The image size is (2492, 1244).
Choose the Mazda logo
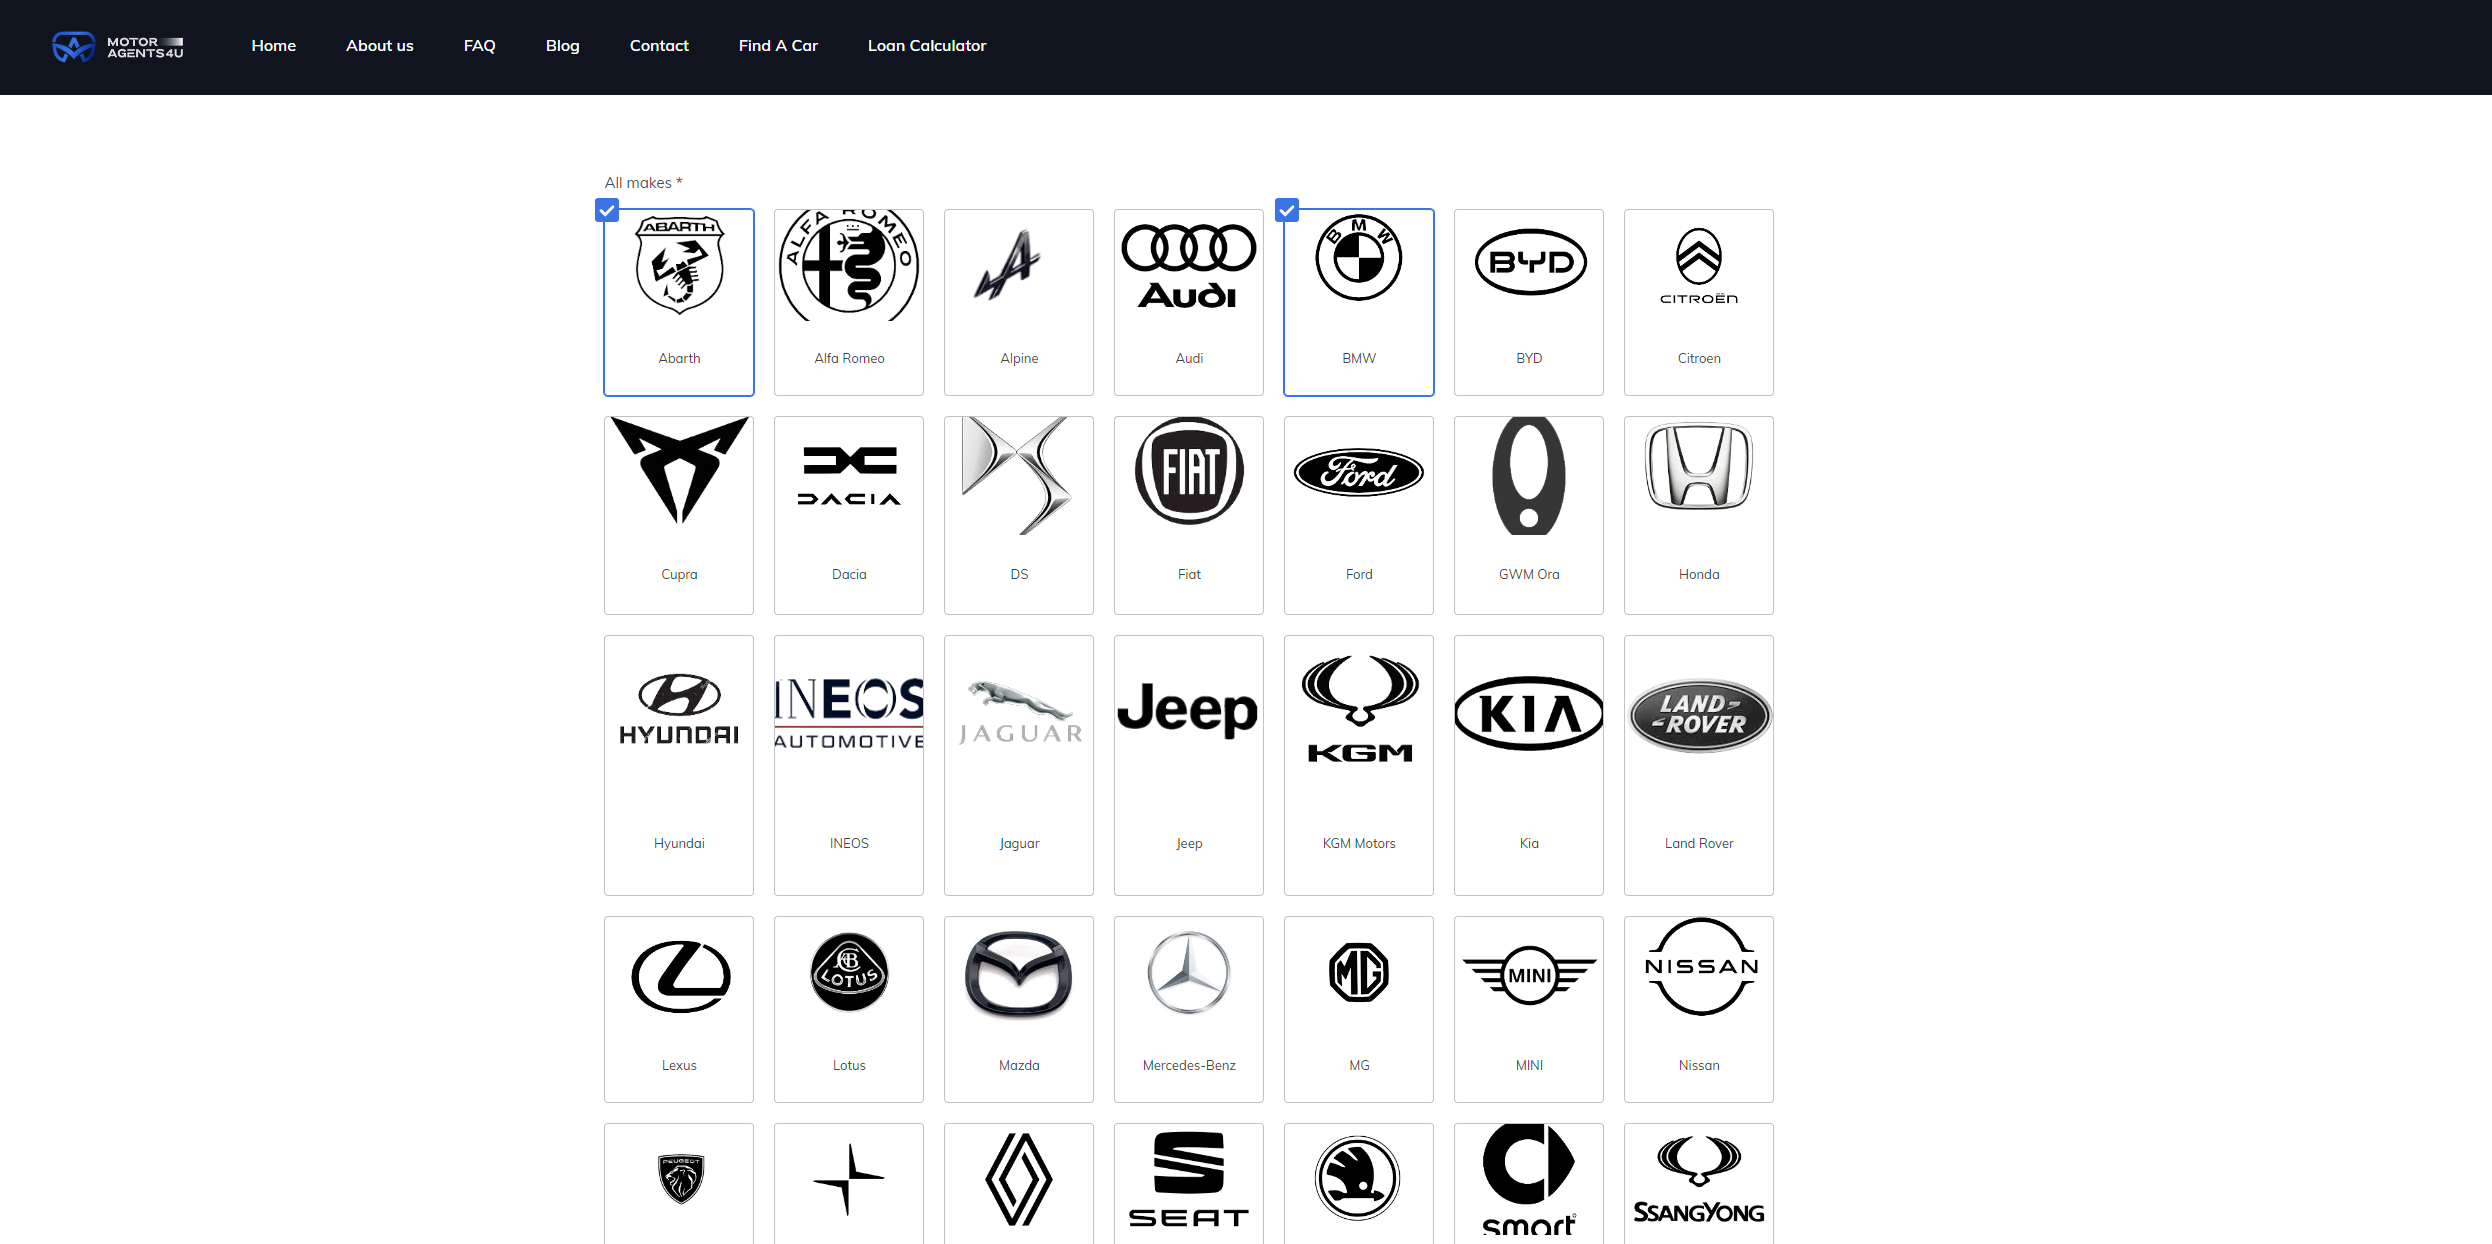[x=1019, y=975]
